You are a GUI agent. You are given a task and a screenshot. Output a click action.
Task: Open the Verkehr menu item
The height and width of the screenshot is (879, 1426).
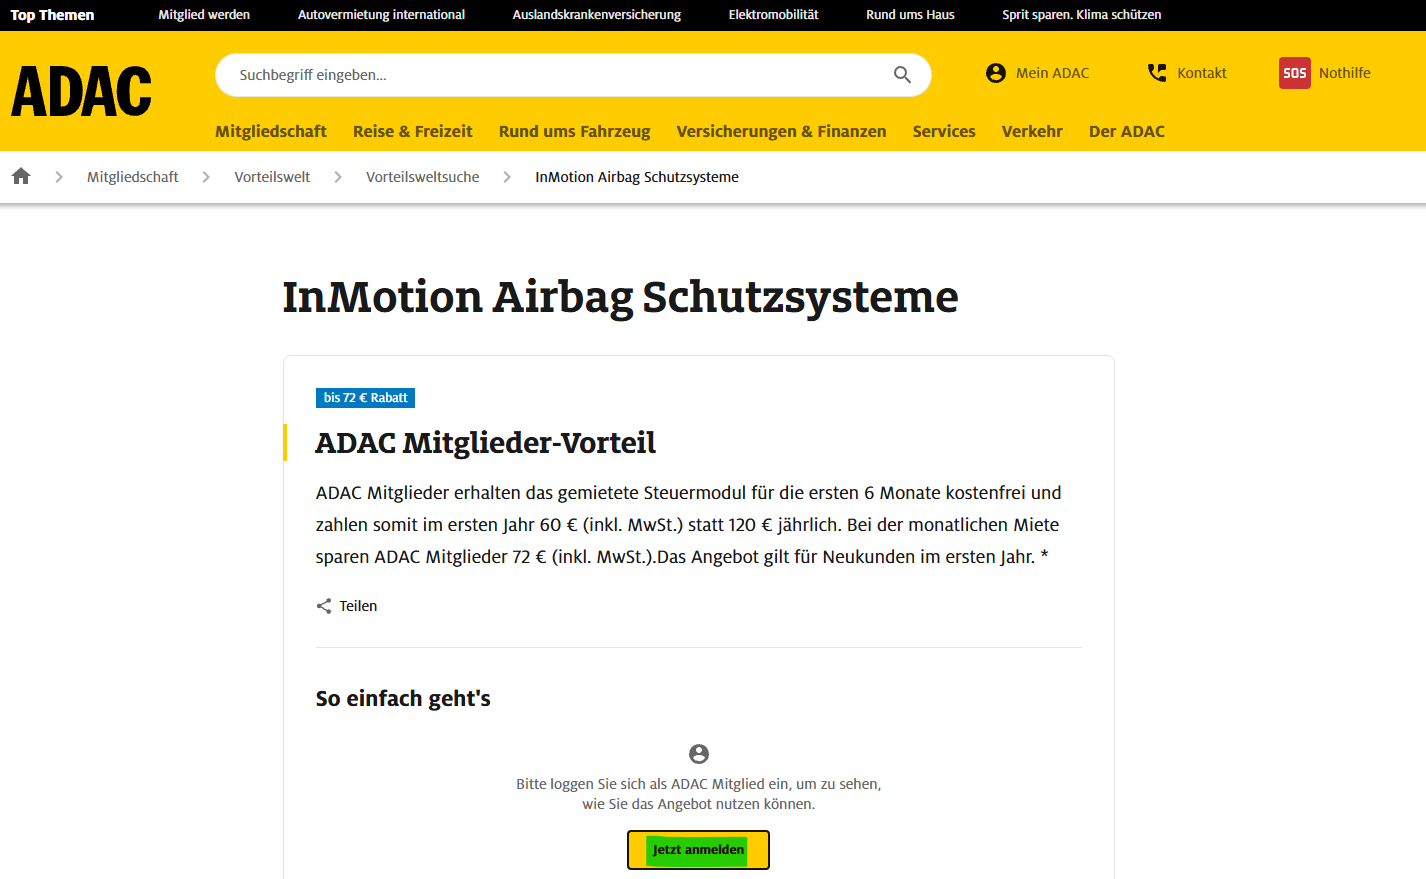(1031, 131)
